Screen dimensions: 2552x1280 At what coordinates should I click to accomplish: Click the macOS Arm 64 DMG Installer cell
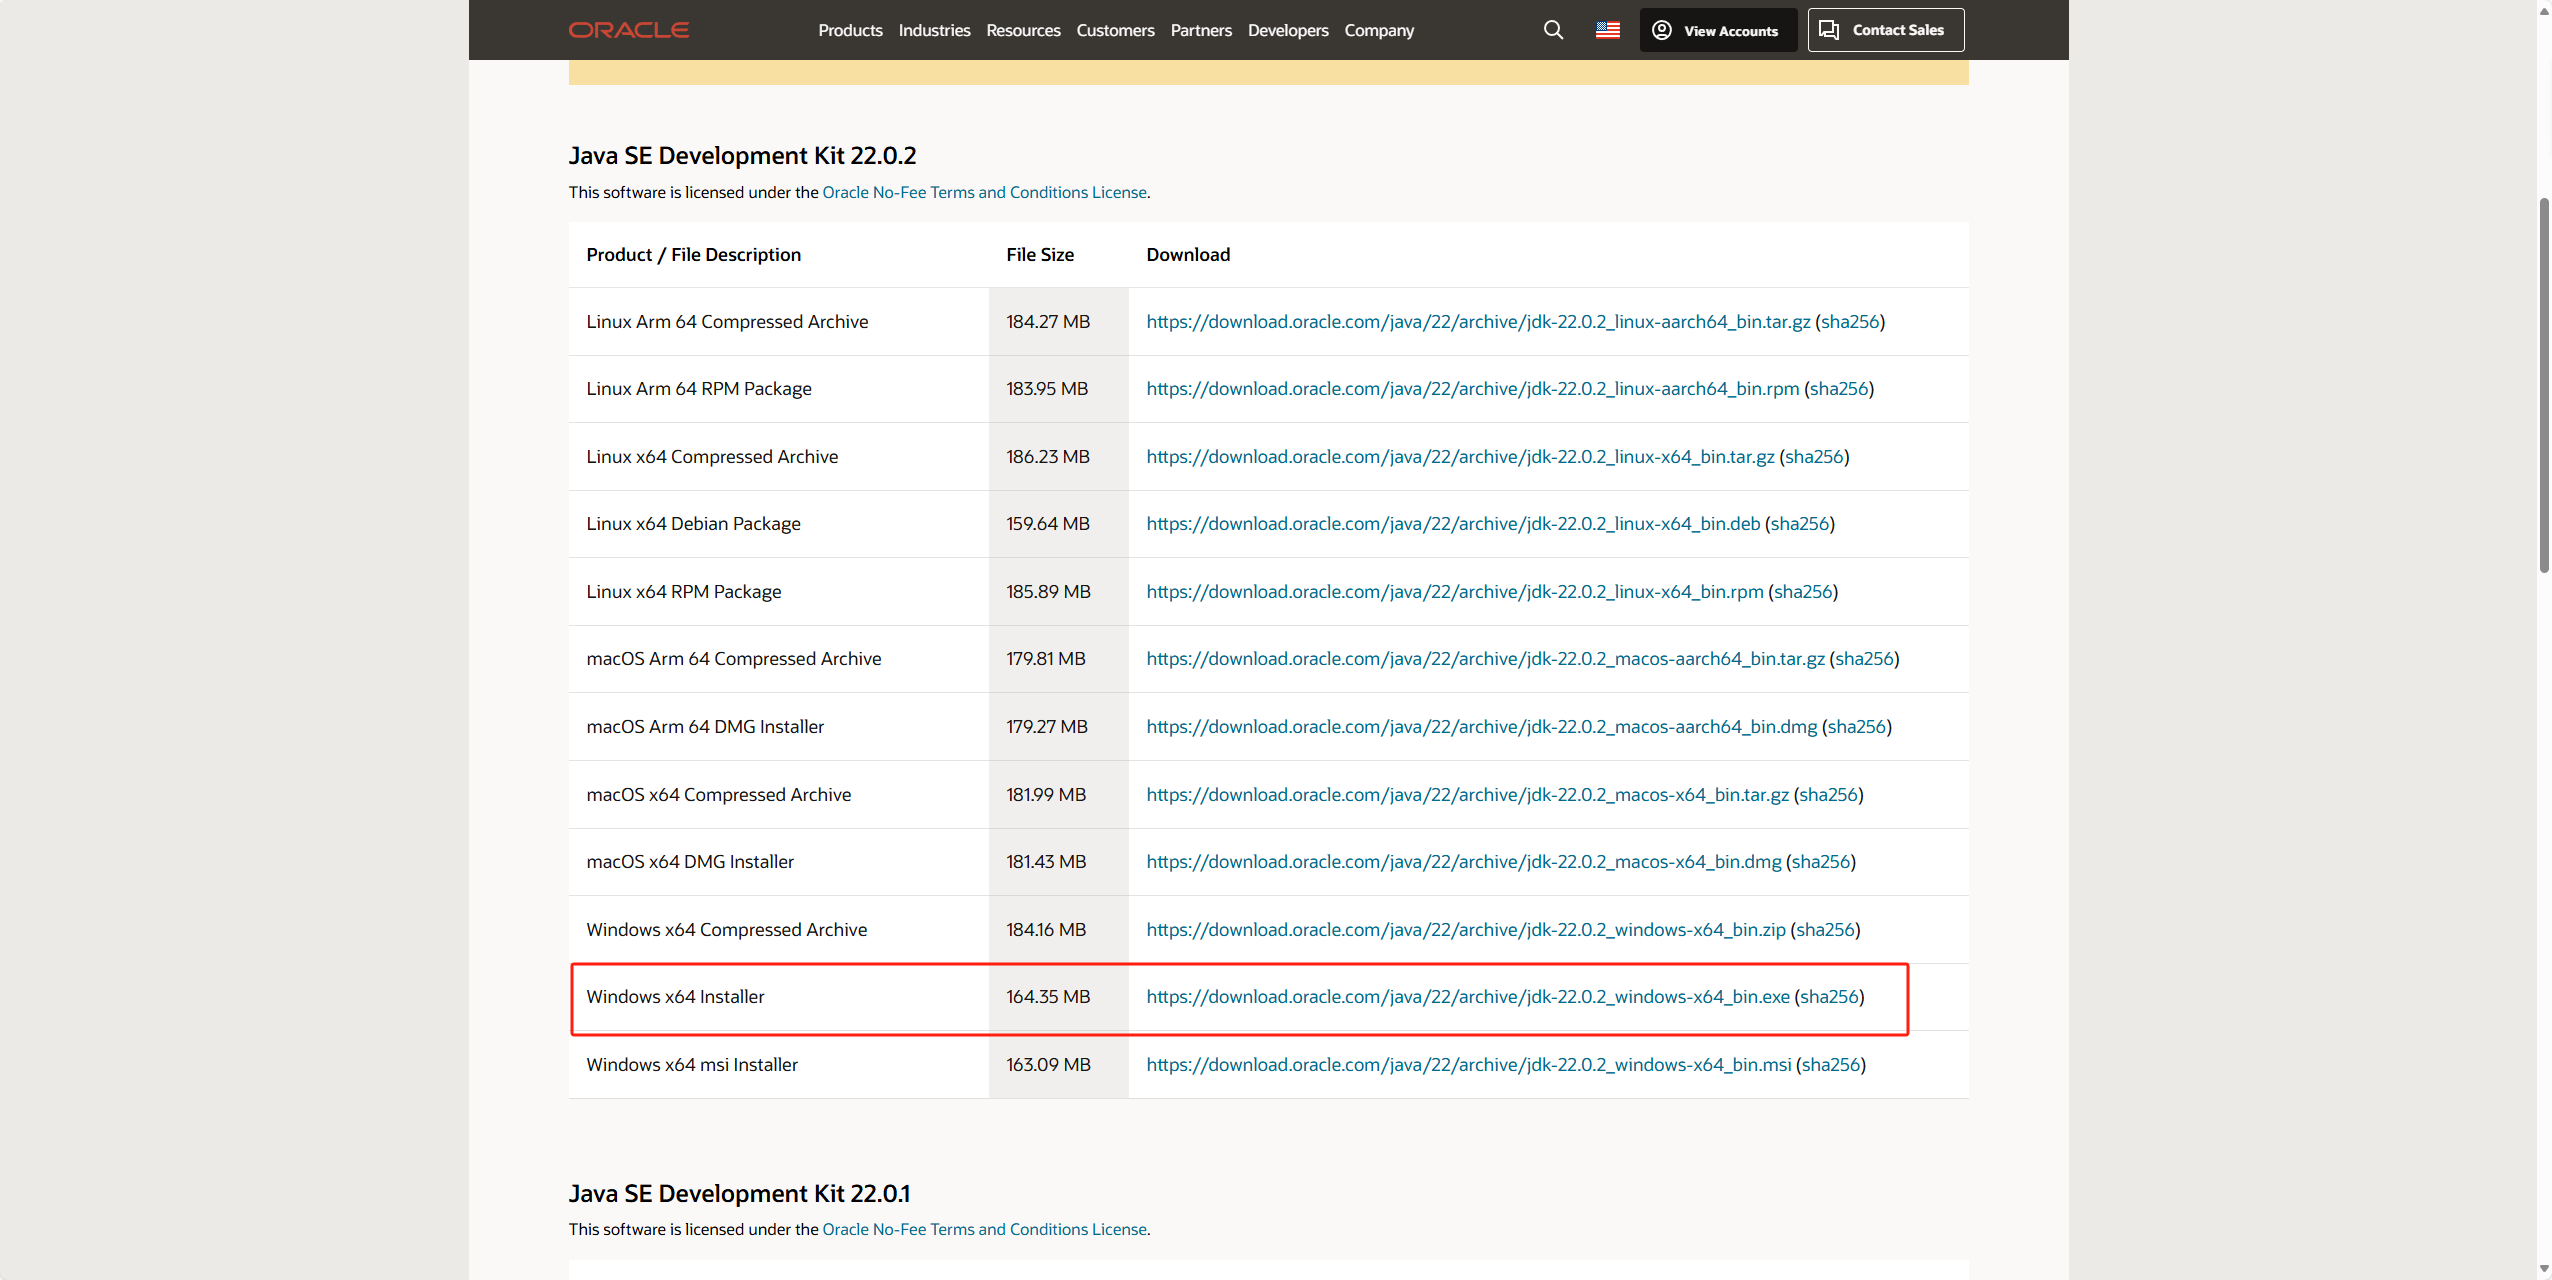tap(779, 727)
